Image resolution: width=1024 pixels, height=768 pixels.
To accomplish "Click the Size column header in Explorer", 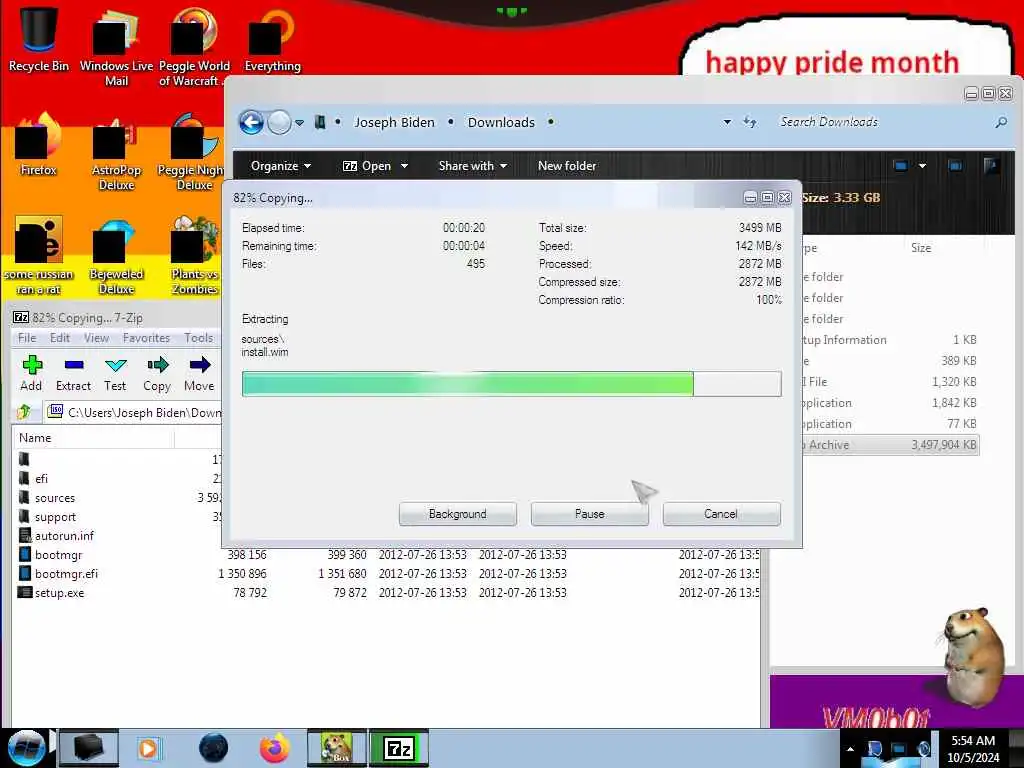I will (920, 248).
